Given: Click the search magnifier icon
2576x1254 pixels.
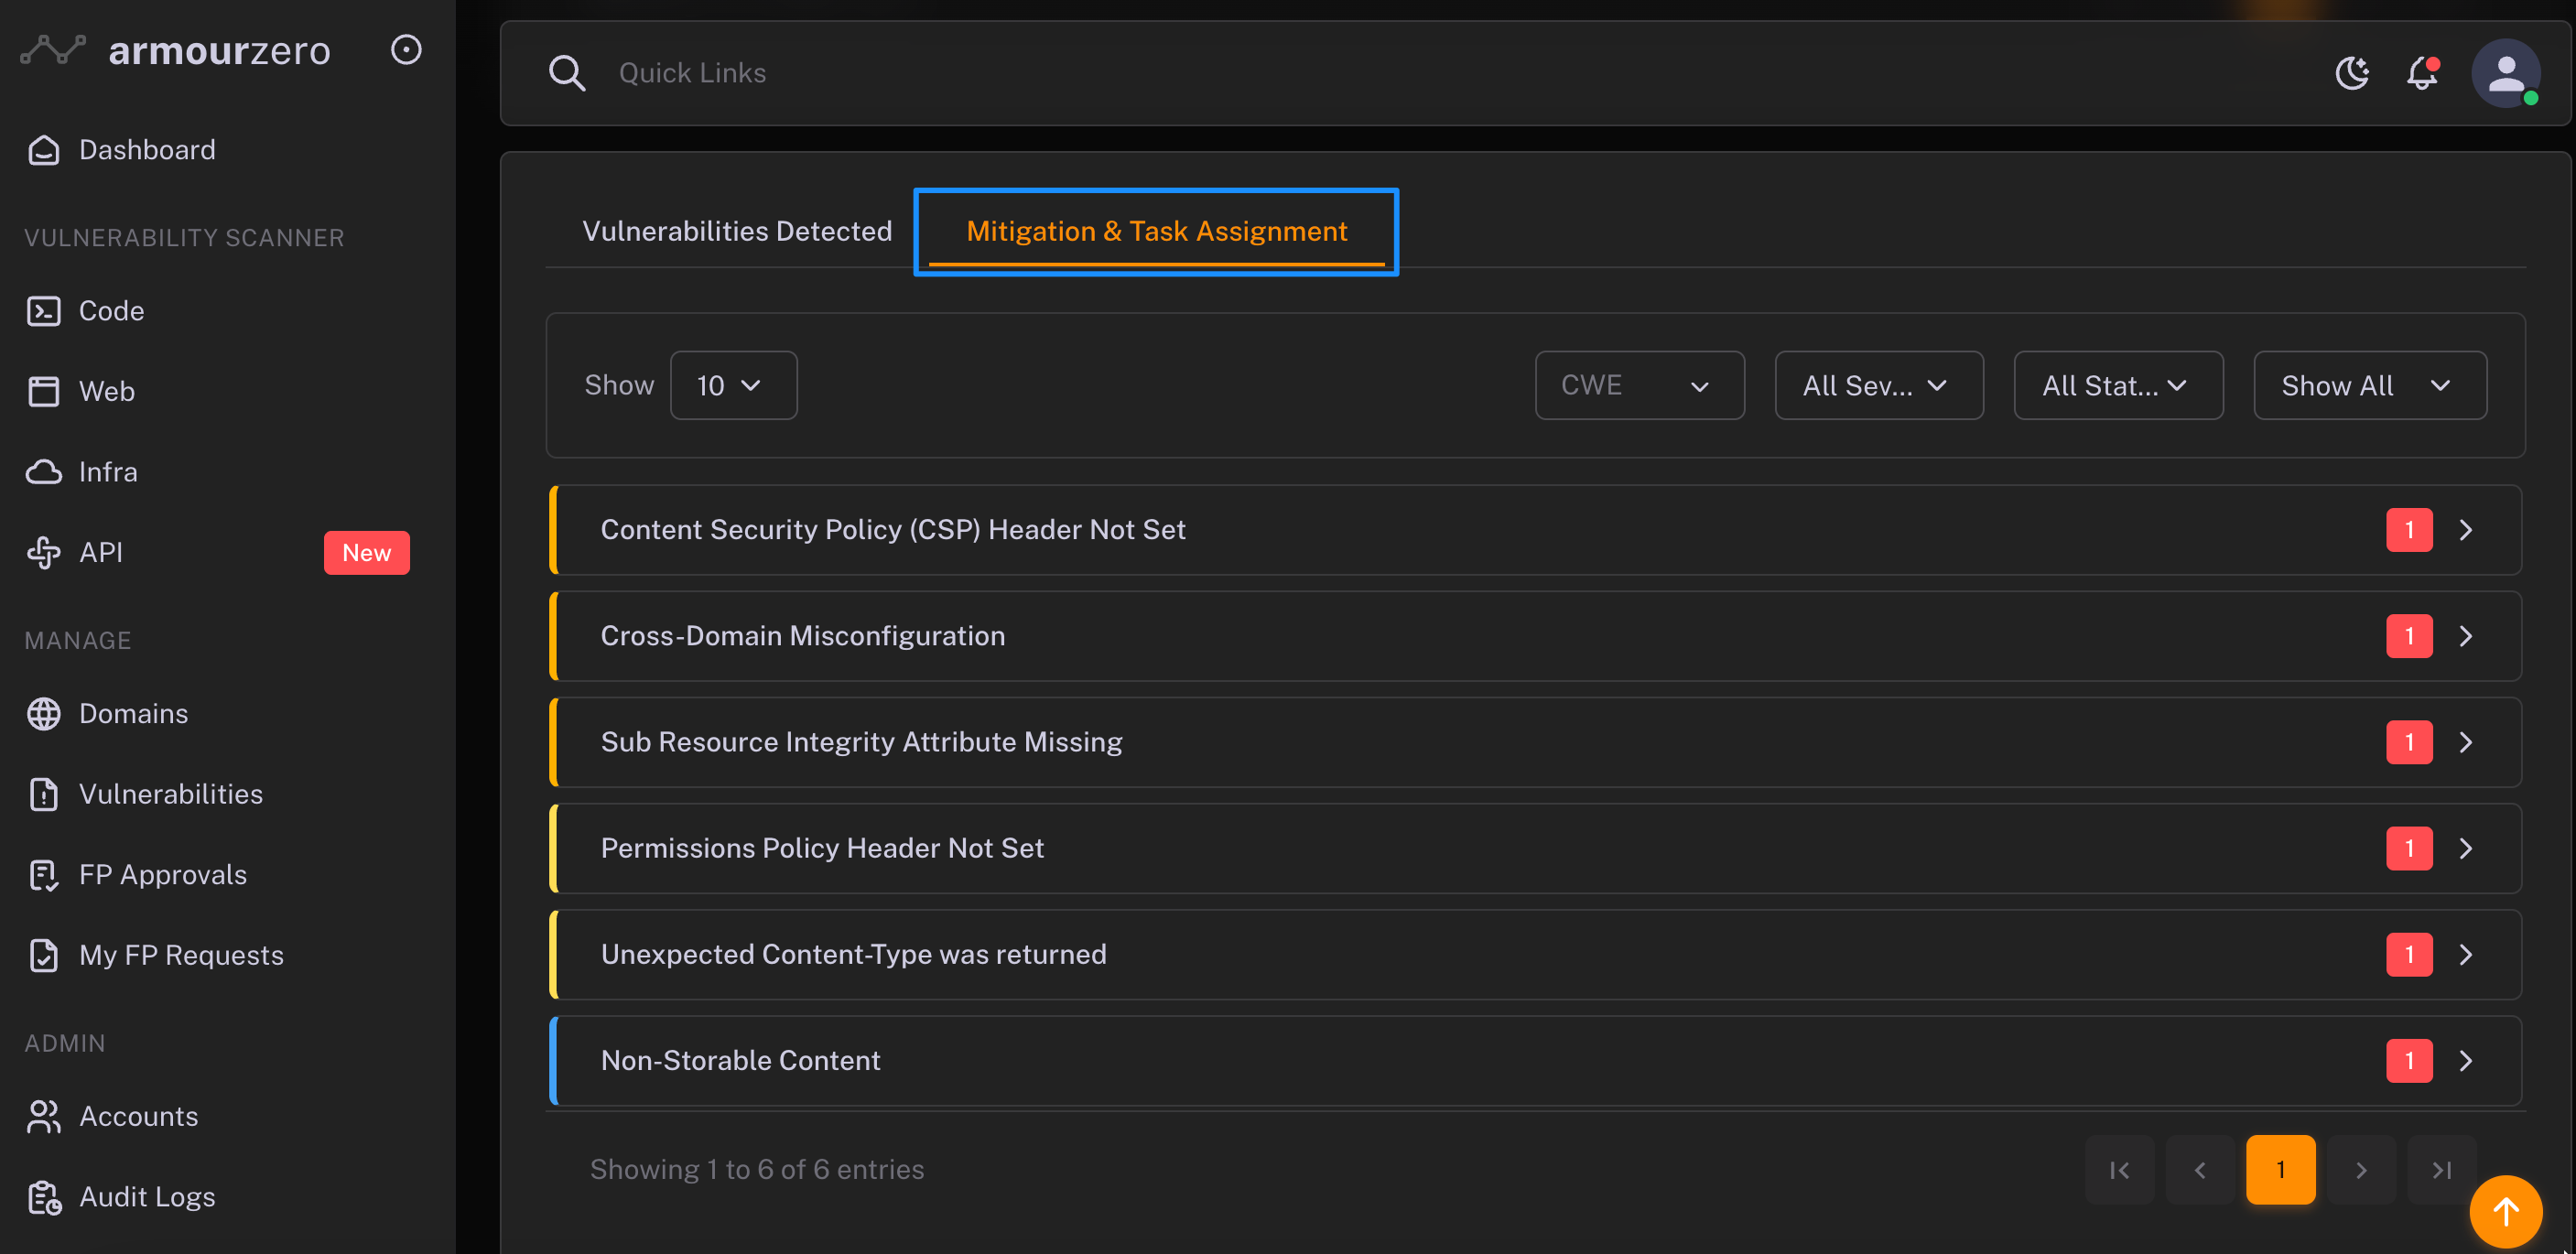Looking at the screenshot, I should tap(566, 73).
